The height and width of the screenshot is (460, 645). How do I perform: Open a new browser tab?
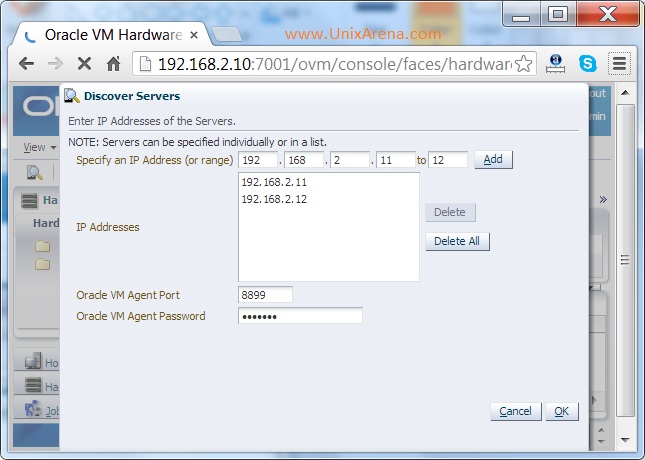(226, 35)
